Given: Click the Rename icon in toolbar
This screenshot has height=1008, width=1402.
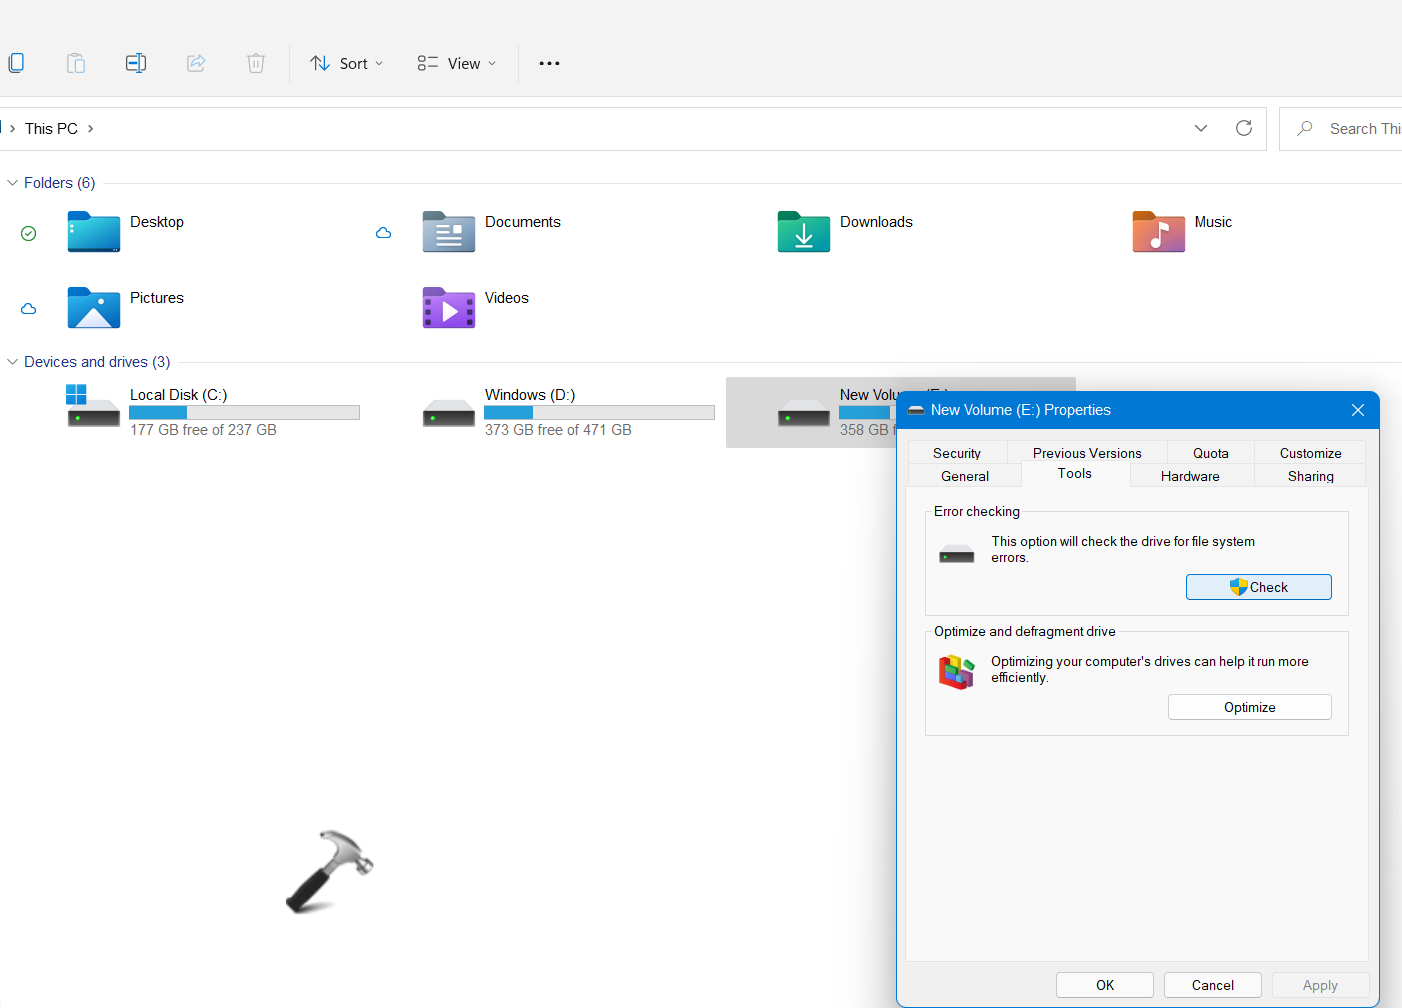Looking at the screenshot, I should coord(136,63).
